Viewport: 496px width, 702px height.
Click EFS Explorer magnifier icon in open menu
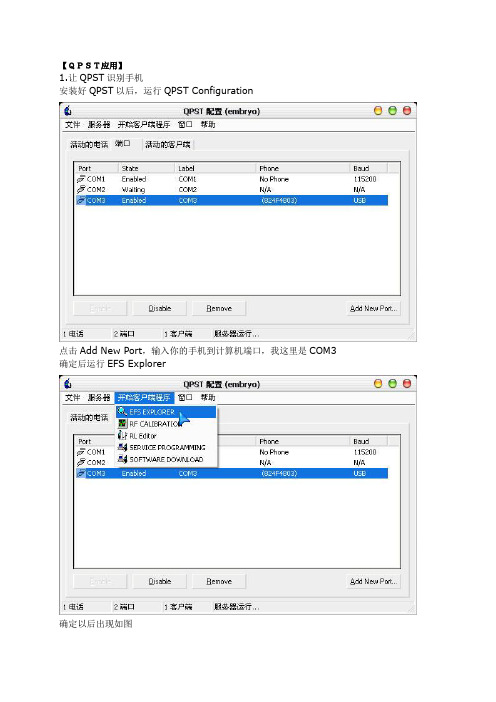122,411
